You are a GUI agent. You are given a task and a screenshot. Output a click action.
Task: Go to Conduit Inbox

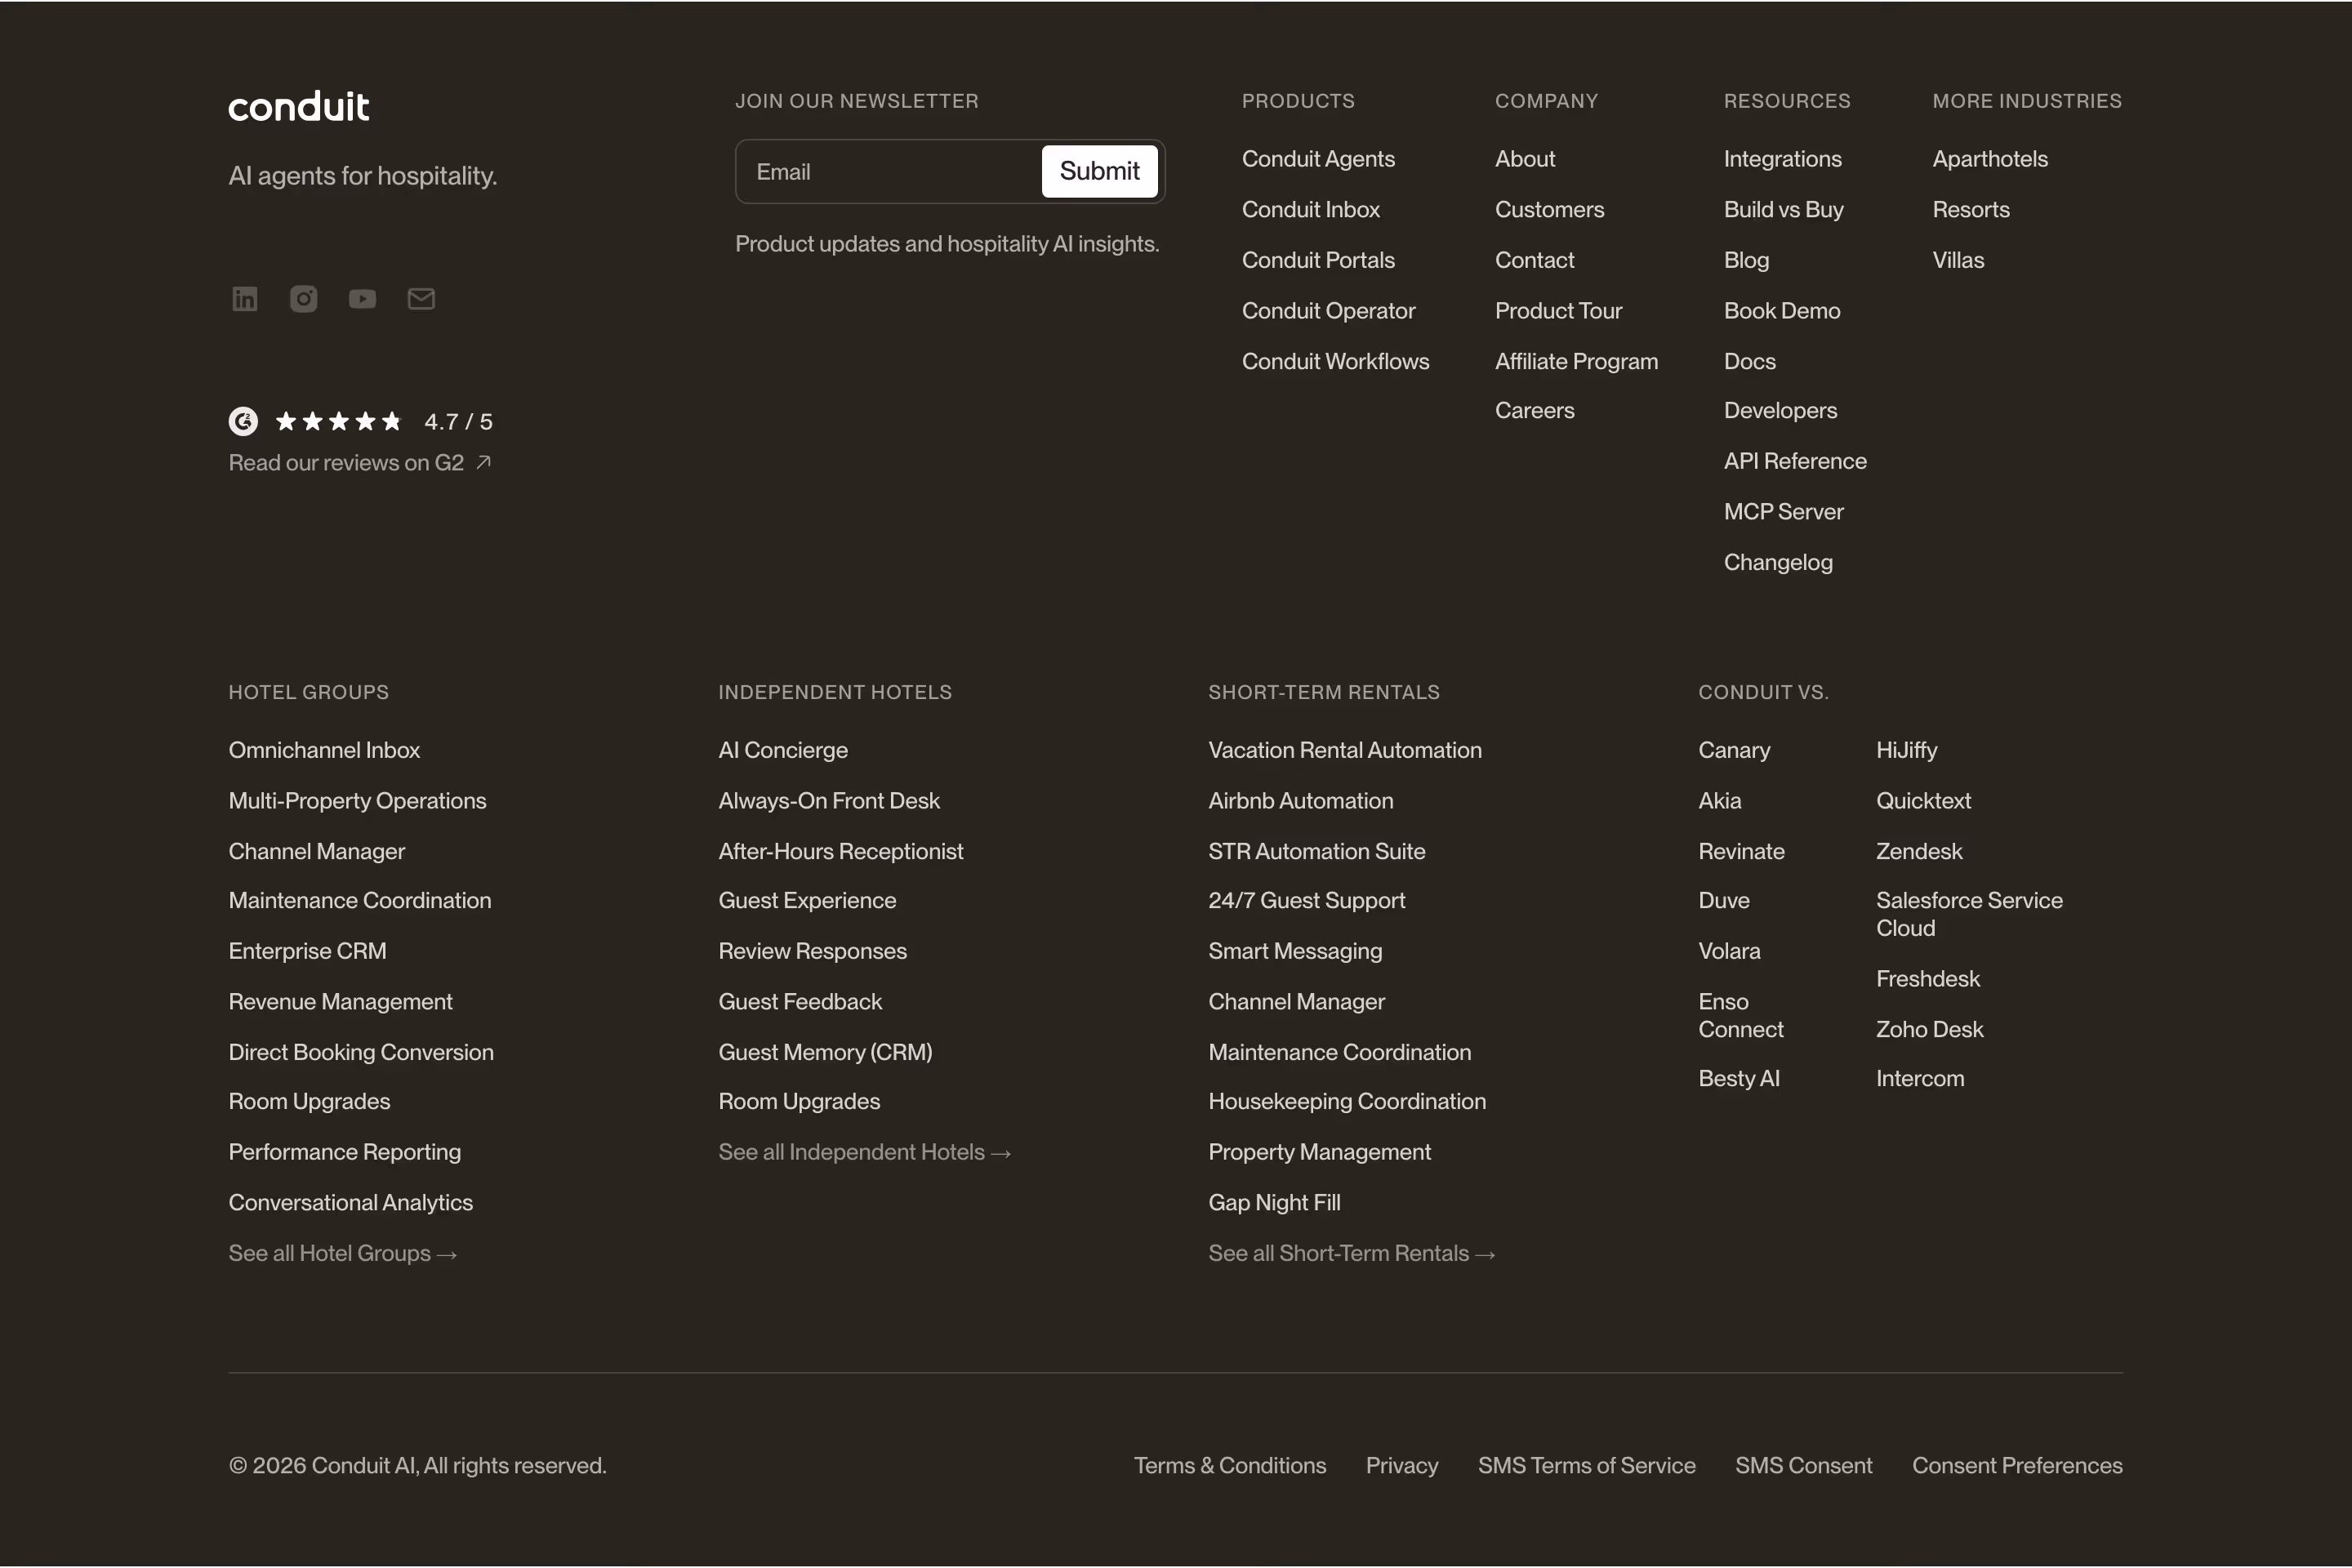pos(1310,210)
